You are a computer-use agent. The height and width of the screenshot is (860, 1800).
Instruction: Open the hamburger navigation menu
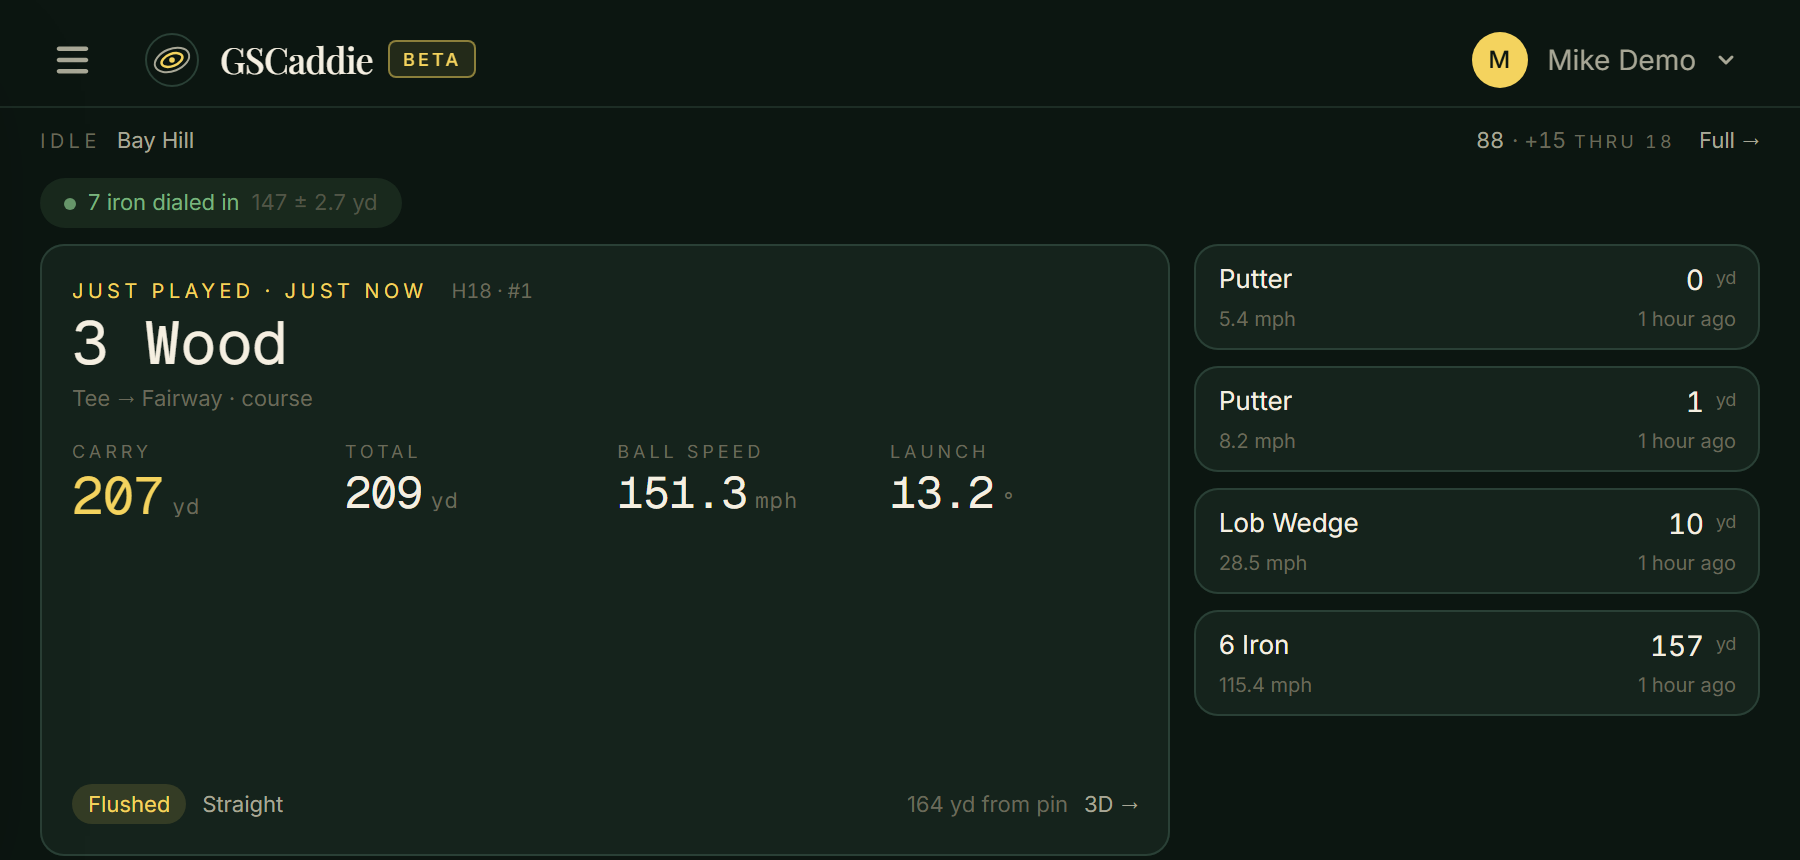click(72, 60)
